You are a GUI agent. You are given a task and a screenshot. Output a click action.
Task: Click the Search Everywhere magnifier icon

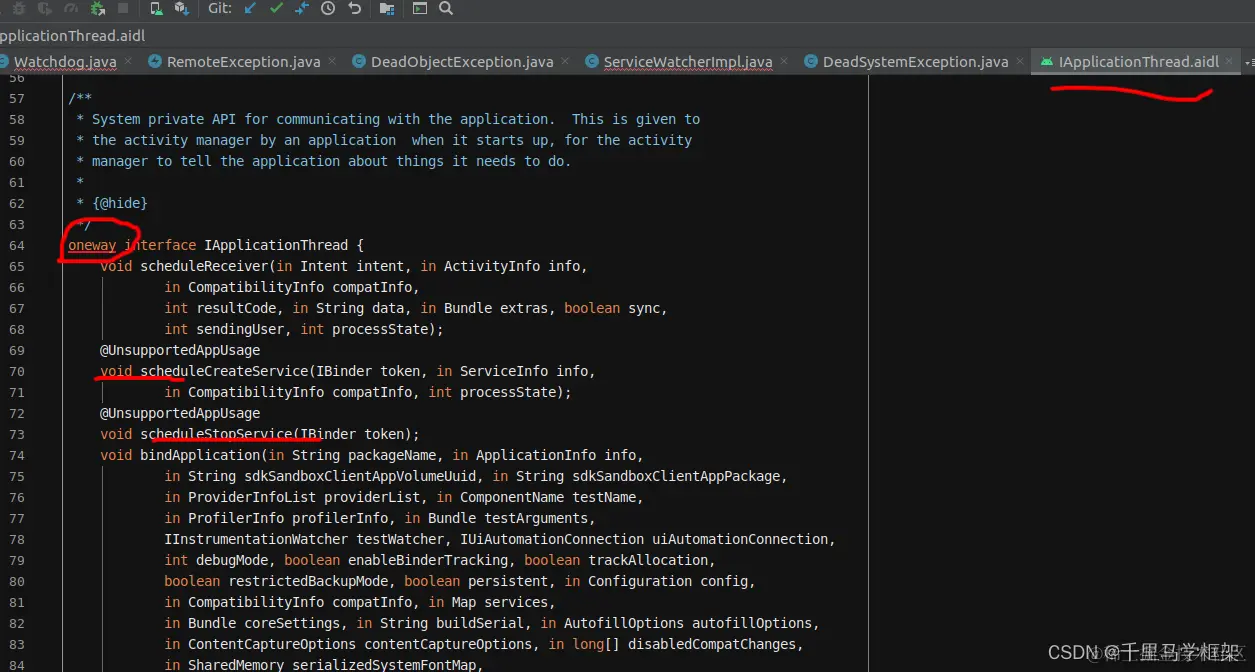446,8
